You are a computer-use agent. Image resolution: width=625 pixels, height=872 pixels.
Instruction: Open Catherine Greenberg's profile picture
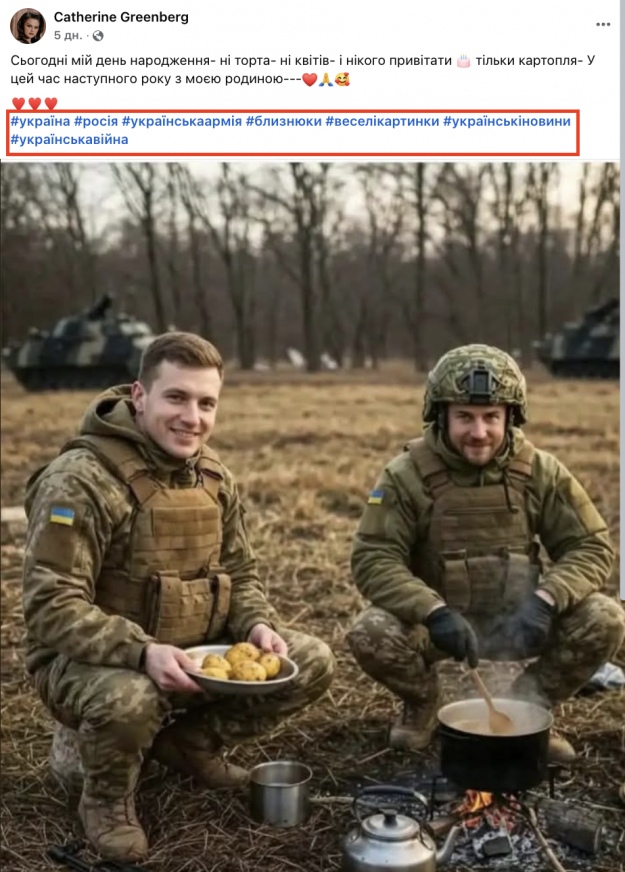[27, 26]
